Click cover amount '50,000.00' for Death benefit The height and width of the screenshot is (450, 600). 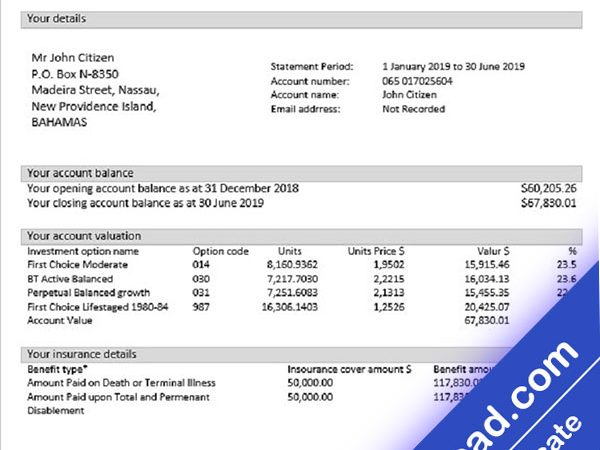pos(310,383)
